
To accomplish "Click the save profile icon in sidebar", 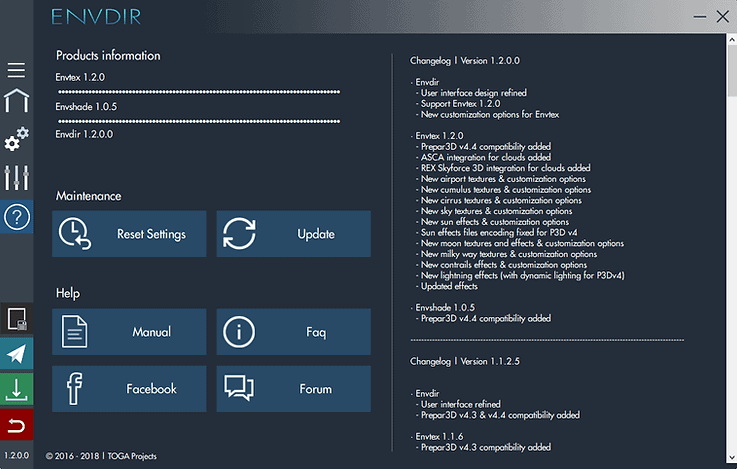I will point(16,319).
